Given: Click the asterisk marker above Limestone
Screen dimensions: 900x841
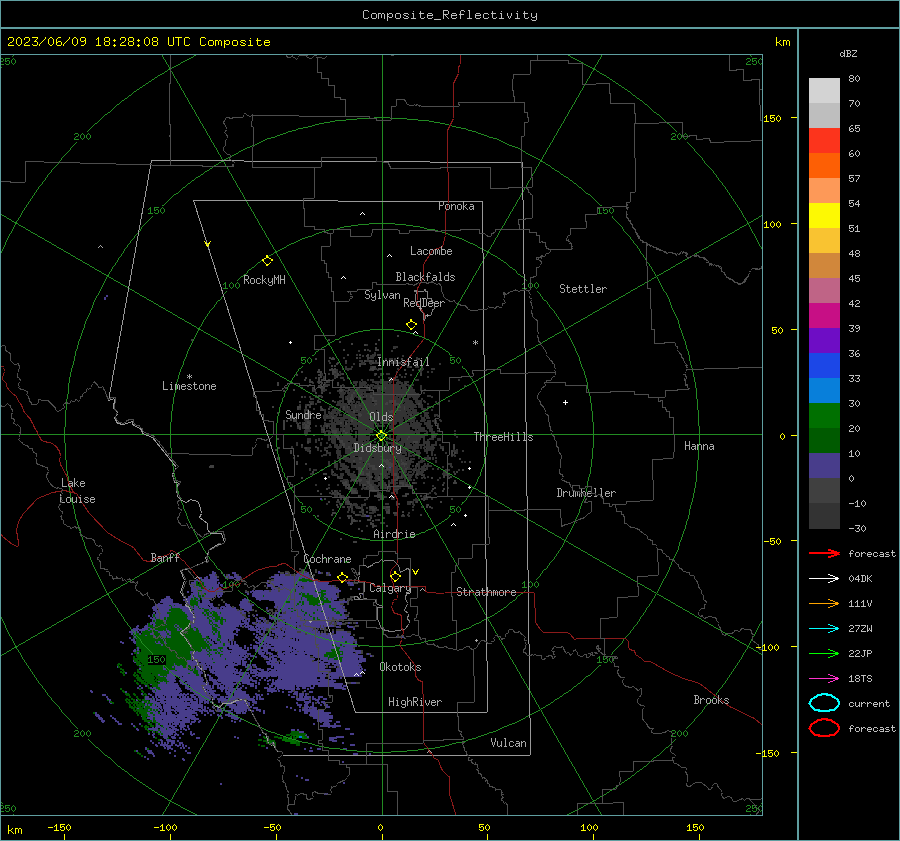Looking at the screenshot, I should click(189, 377).
